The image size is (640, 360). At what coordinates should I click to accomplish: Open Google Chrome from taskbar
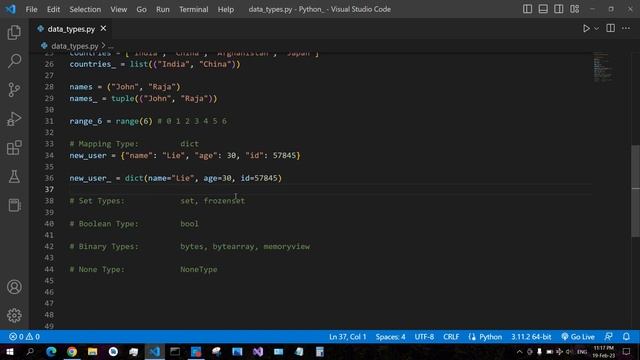[72, 351]
